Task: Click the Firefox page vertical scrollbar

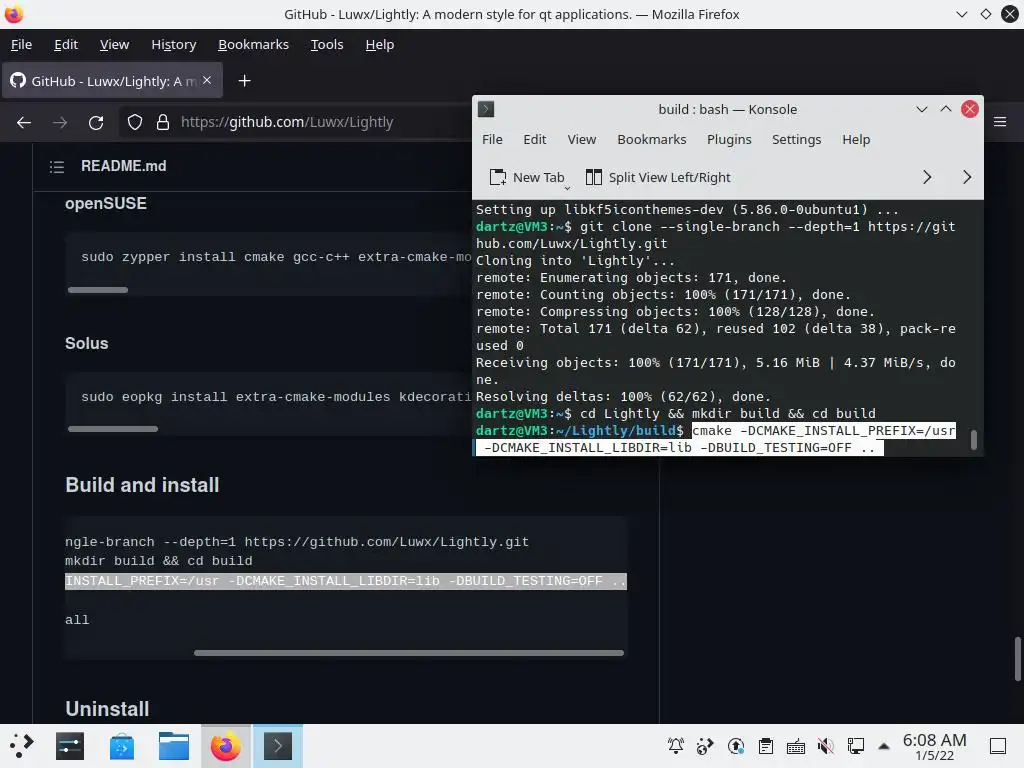Action: coord(1017,659)
